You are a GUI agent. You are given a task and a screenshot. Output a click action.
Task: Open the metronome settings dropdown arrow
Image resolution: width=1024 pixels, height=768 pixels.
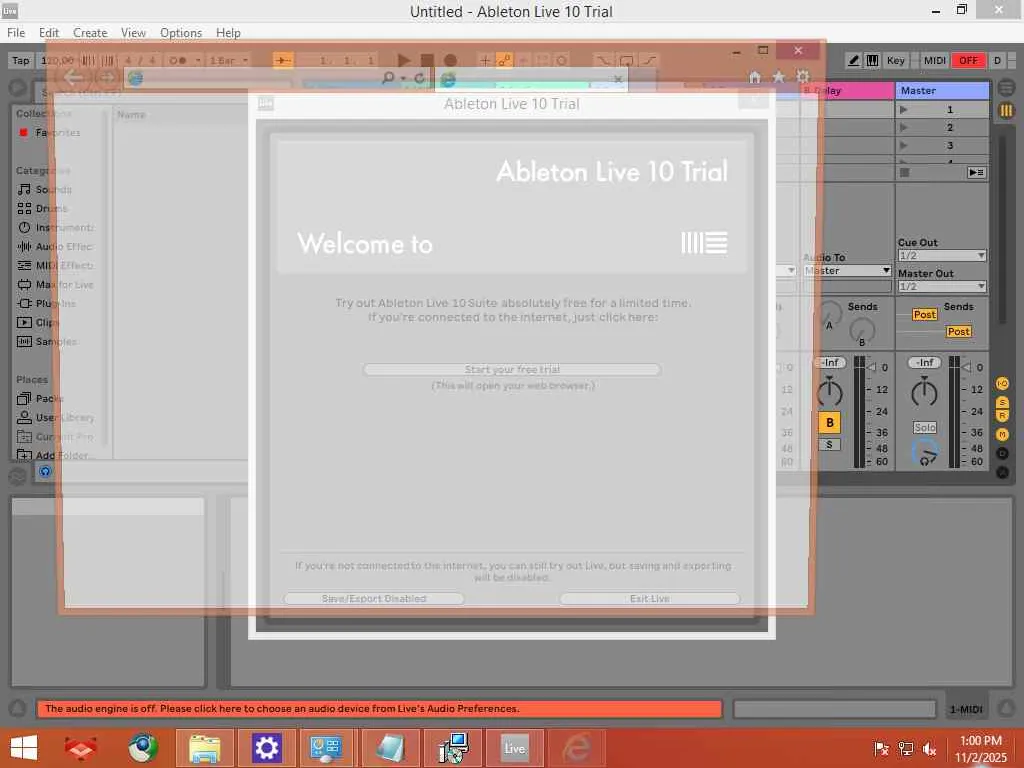coord(197,60)
